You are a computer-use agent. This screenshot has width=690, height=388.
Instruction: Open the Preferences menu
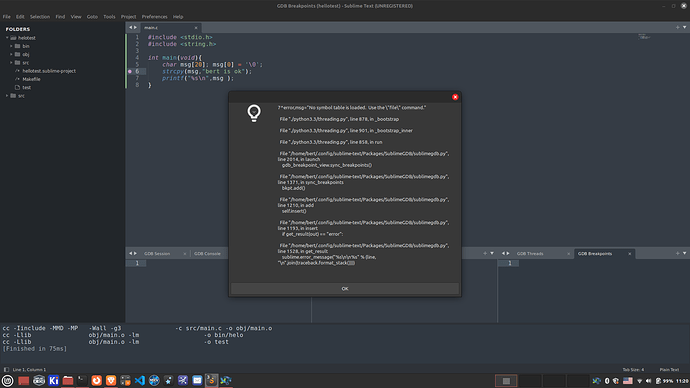154,17
